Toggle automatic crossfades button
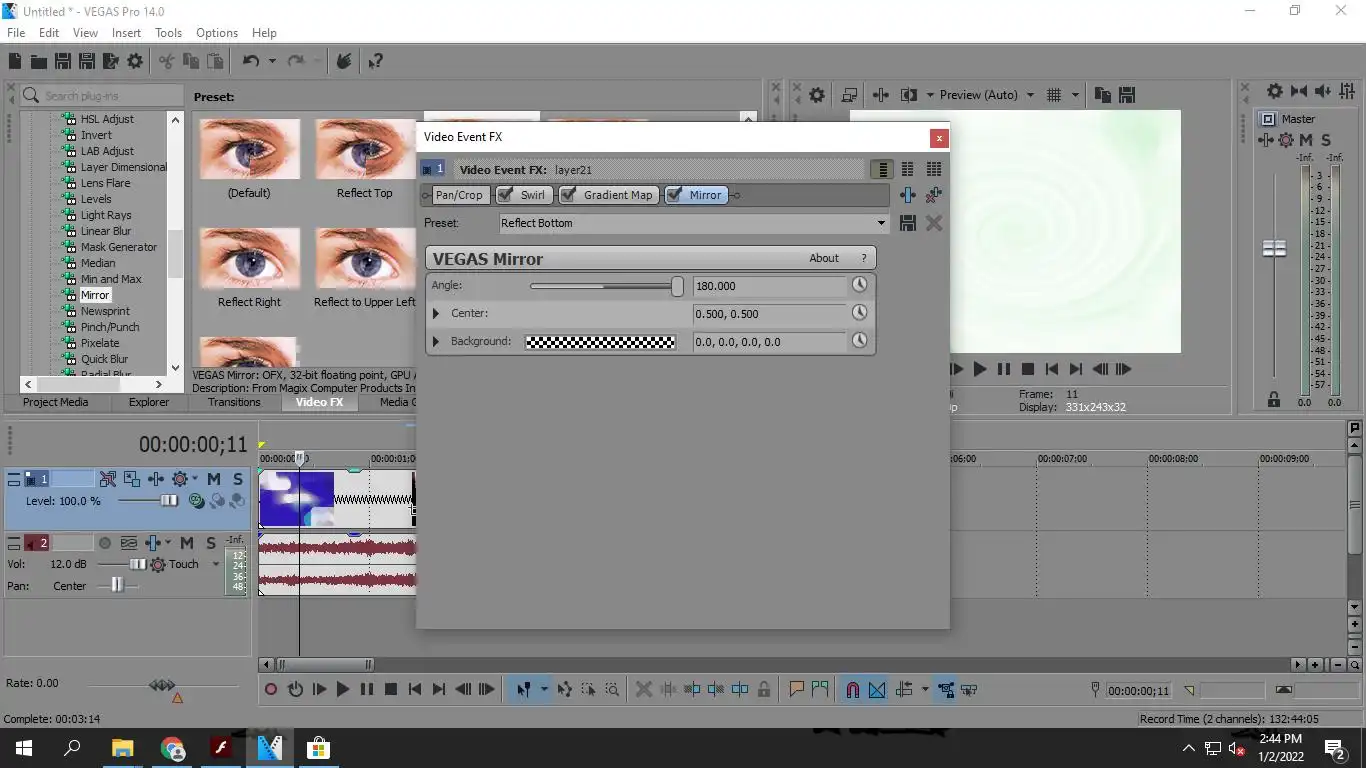 point(877,689)
